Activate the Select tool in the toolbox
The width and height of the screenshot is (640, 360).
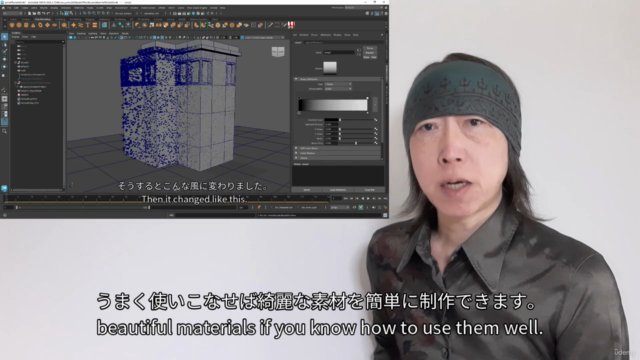pyautogui.click(x=4, y=37)
